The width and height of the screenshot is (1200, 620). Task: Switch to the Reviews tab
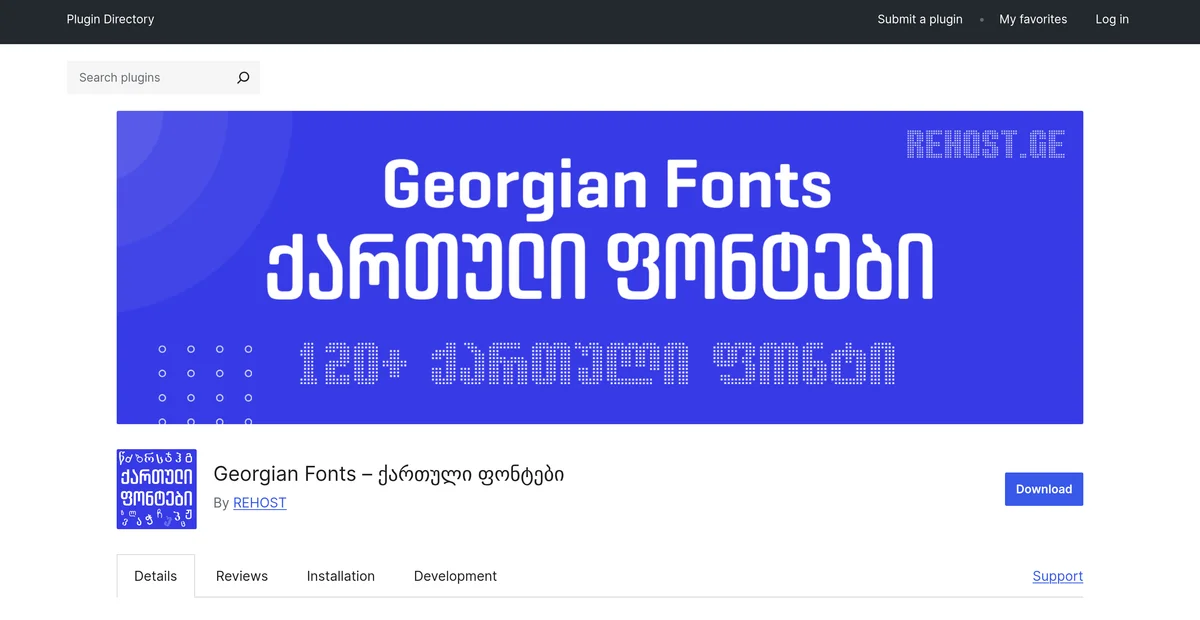pyautogui.click(x=242, y=576)
